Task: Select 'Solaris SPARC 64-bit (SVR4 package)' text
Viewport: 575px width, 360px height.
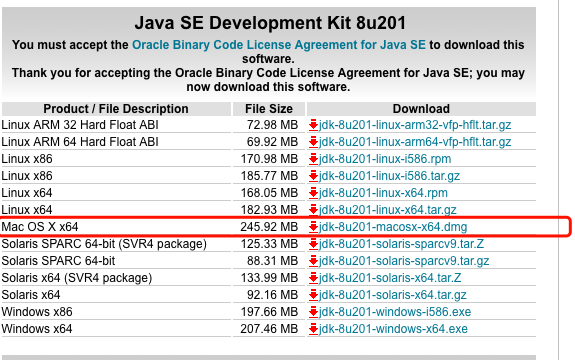Action: pos(104,244)
